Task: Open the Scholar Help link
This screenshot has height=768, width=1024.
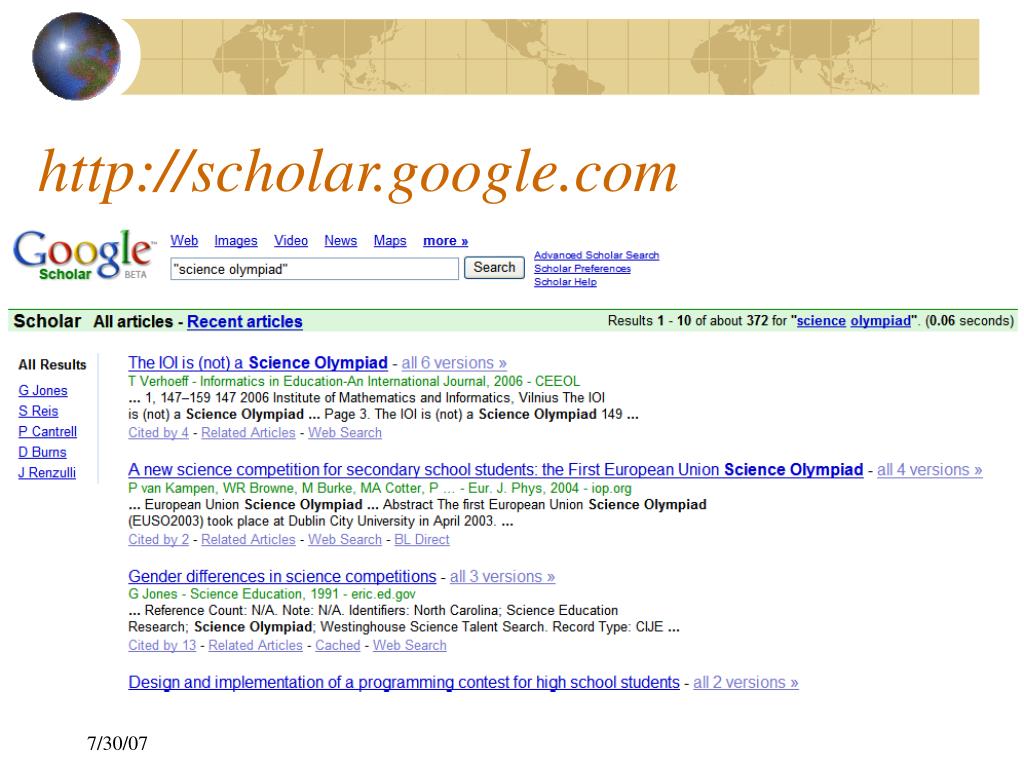Action: tap(565, 282)
